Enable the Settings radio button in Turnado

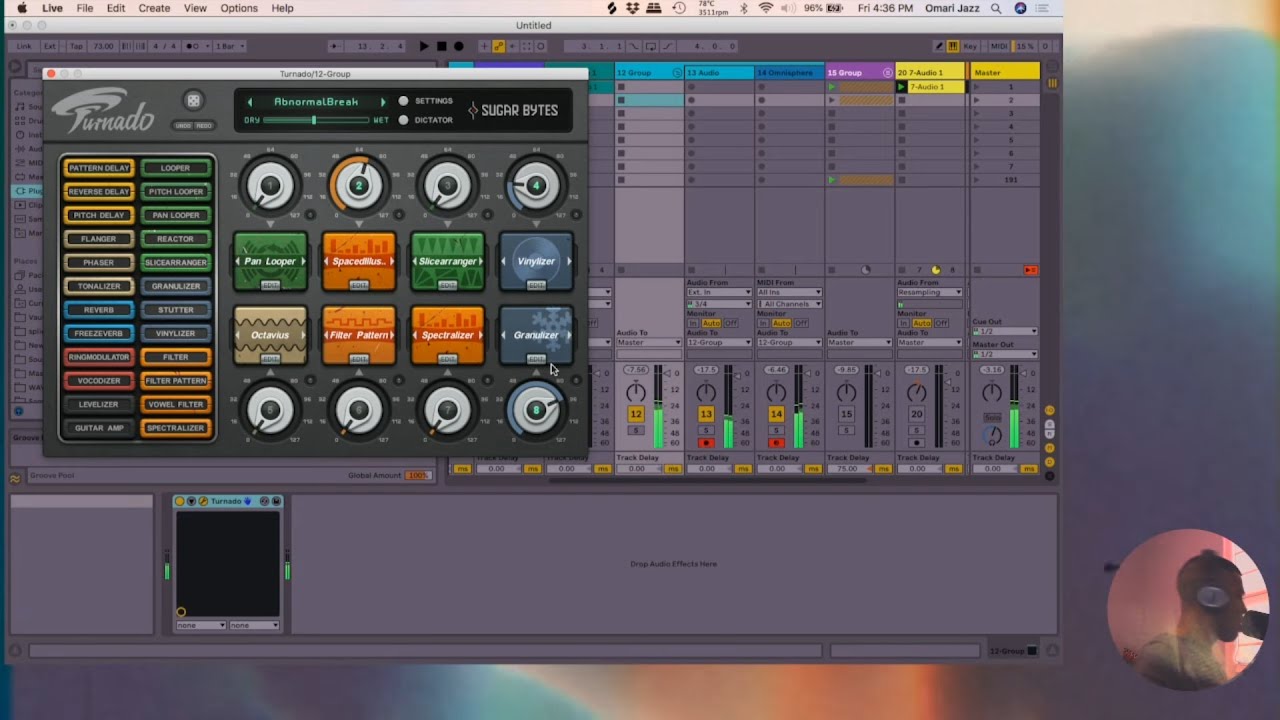[404, 101]
